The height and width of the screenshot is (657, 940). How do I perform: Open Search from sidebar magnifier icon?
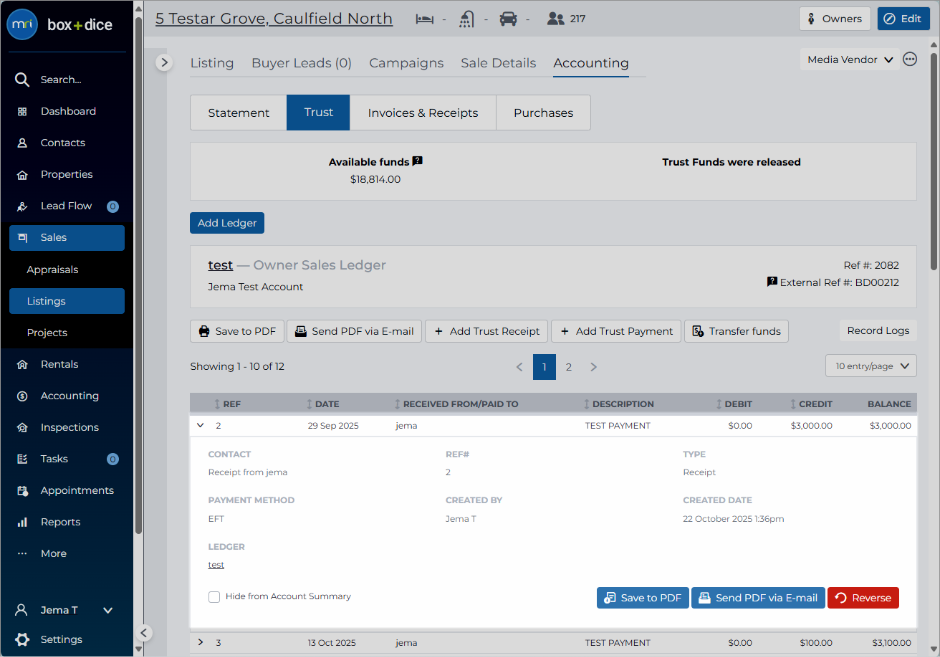(x=22, y=80)
